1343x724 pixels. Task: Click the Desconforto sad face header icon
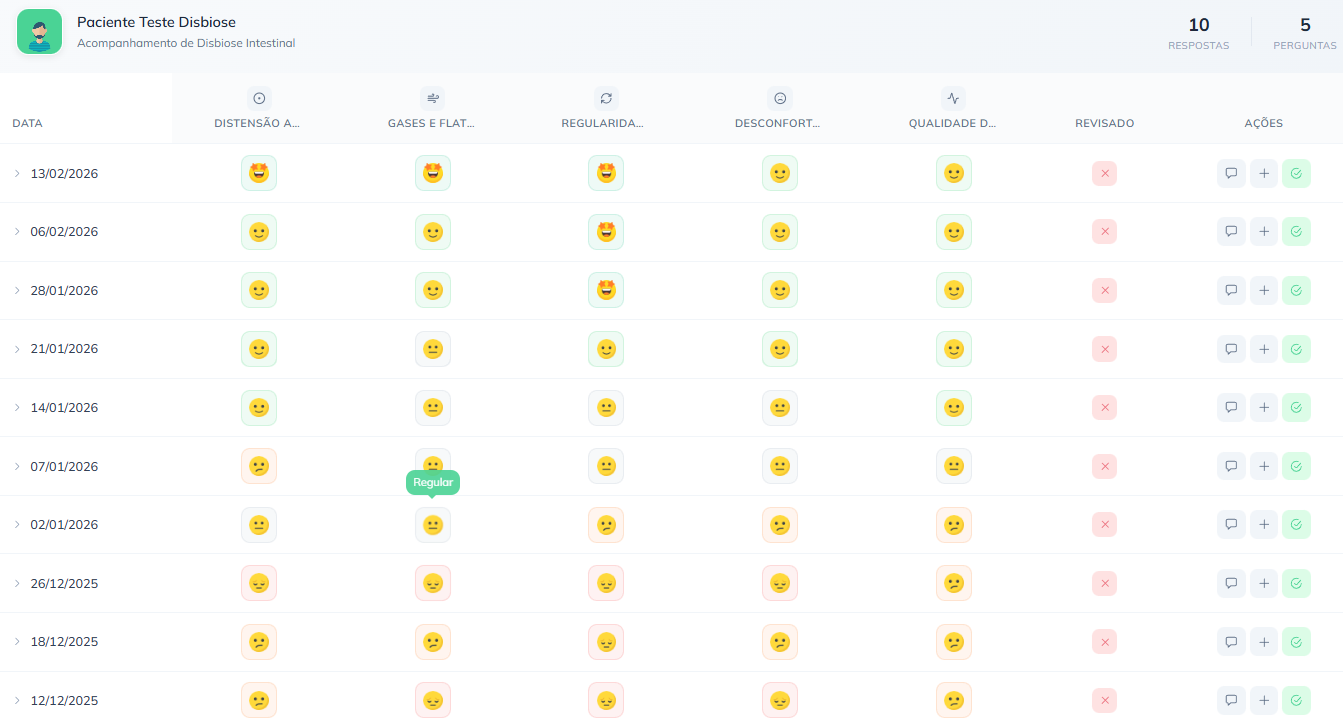780,98
